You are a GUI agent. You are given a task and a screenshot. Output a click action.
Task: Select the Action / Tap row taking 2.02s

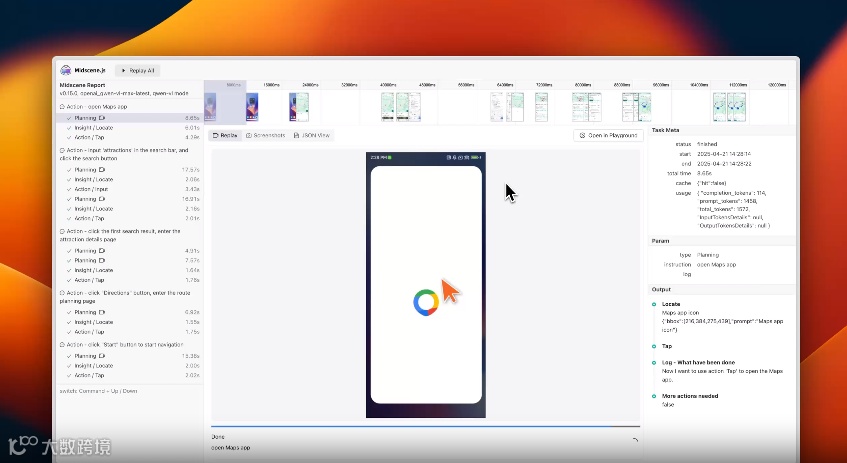click(x=130, y=375)
